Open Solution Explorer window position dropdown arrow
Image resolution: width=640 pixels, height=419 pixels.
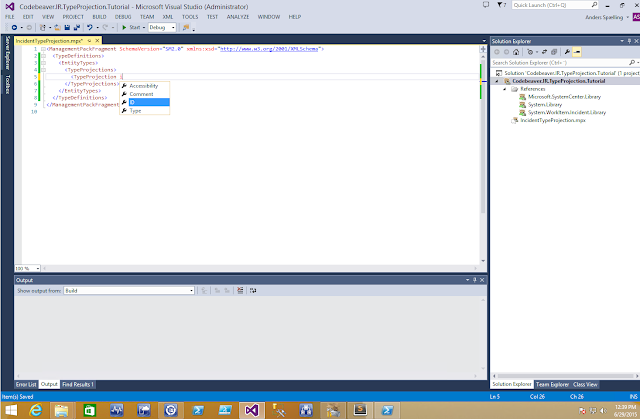(622, 41)
